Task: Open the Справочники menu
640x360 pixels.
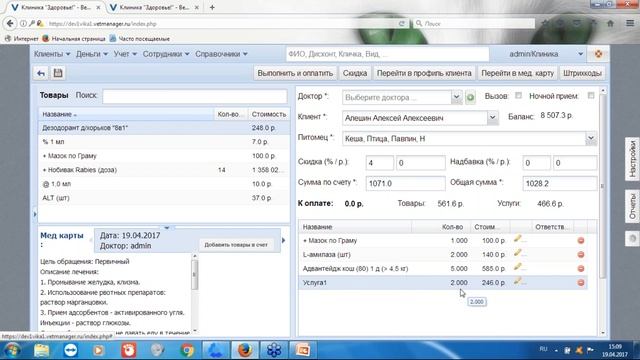Action: (x=221, y=54)
